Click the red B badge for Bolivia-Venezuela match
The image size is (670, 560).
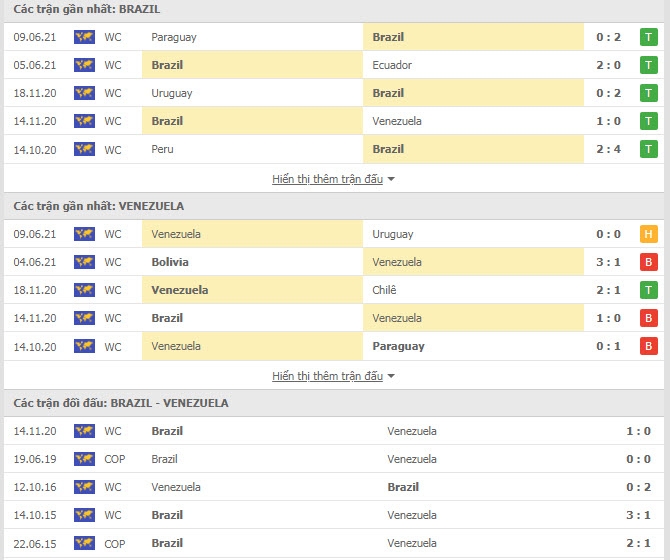(x=648, y=262)
